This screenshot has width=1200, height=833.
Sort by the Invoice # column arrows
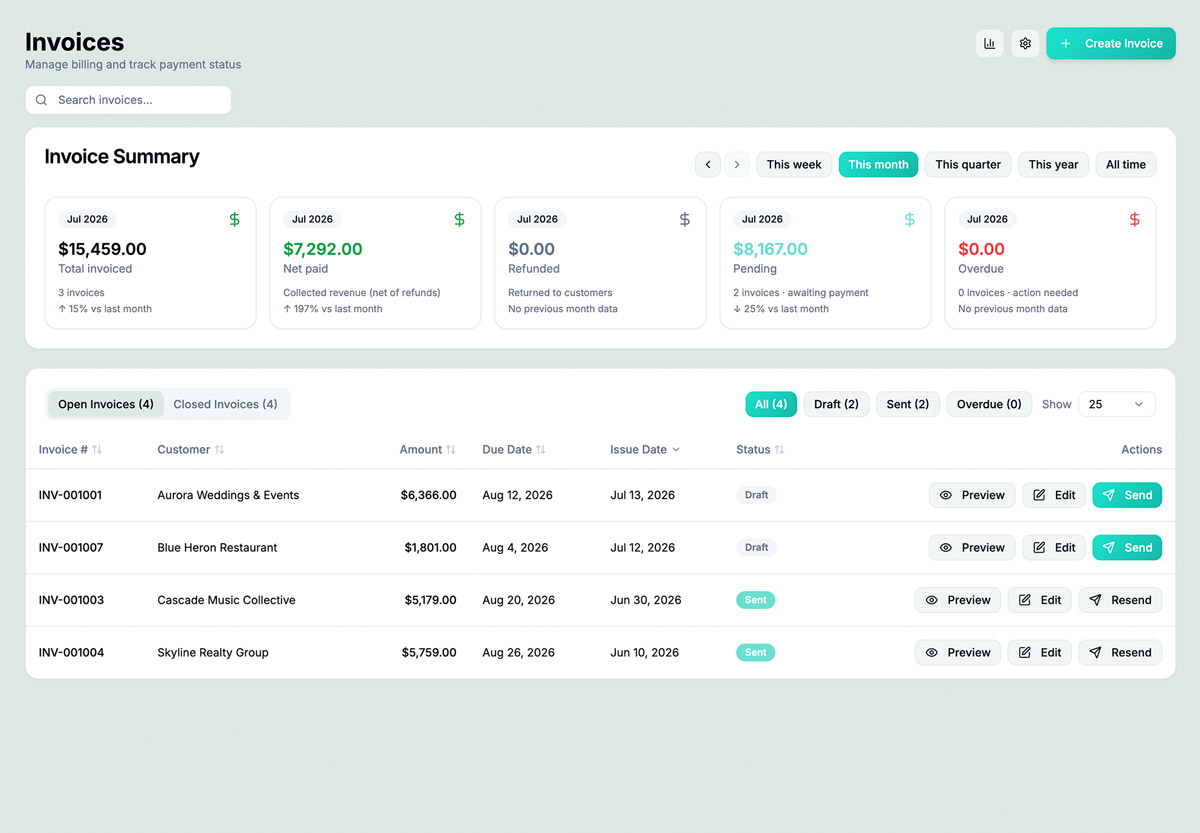pos(97,450)
